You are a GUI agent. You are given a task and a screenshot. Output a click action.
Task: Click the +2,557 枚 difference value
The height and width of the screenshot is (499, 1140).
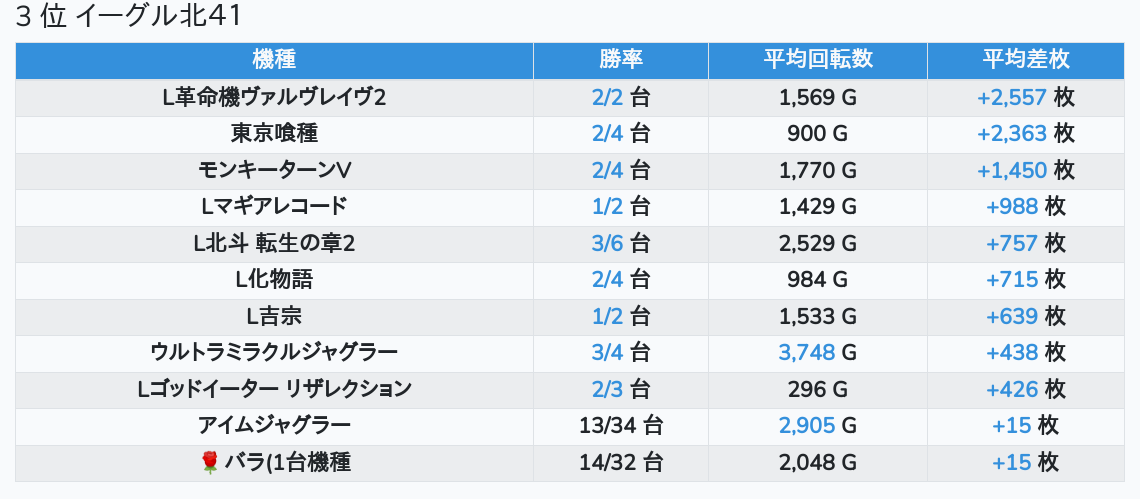click(1012, 97)
